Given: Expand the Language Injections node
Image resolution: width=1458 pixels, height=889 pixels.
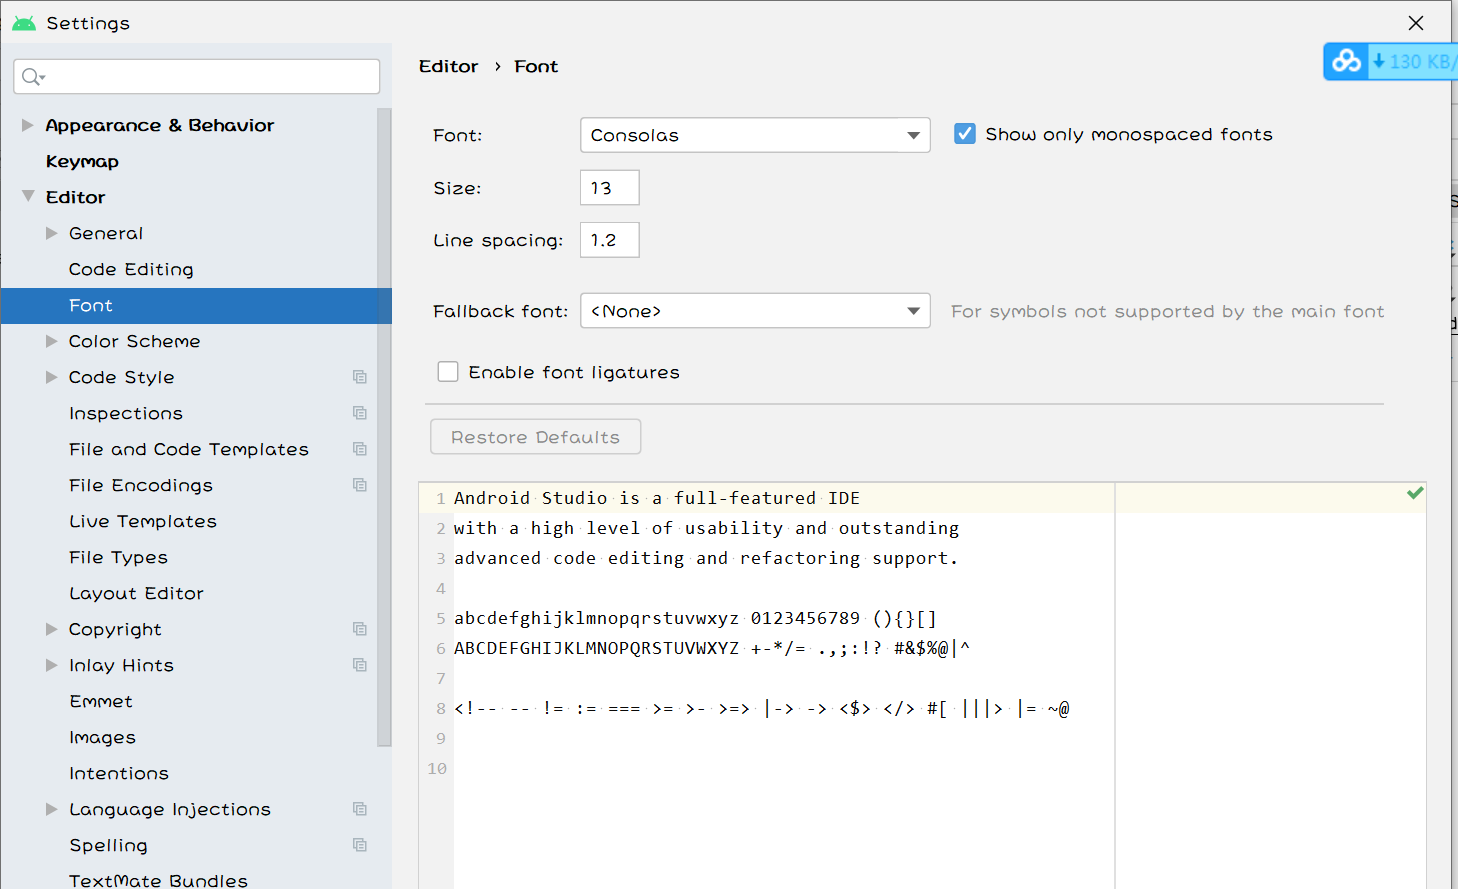Looking at the screenshot, I should click(x=52, y=809).
